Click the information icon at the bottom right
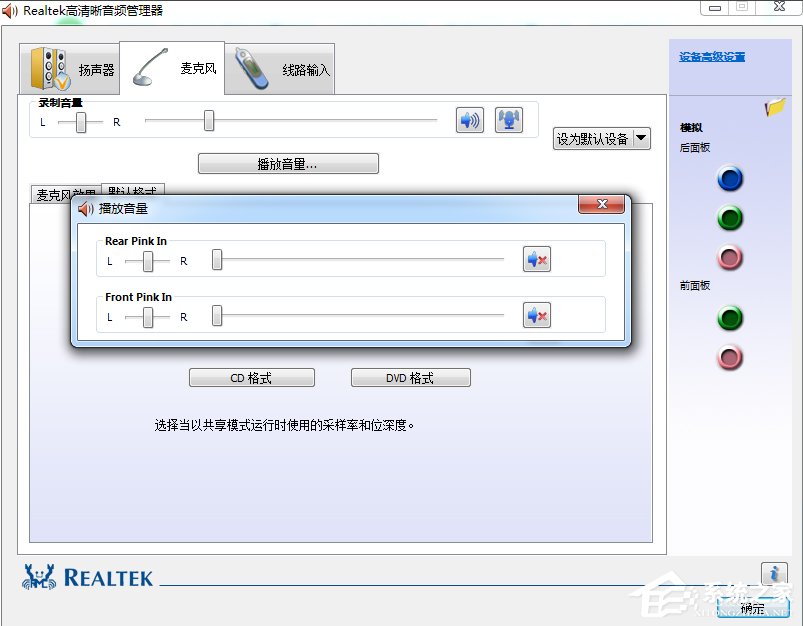 point(775,573)
